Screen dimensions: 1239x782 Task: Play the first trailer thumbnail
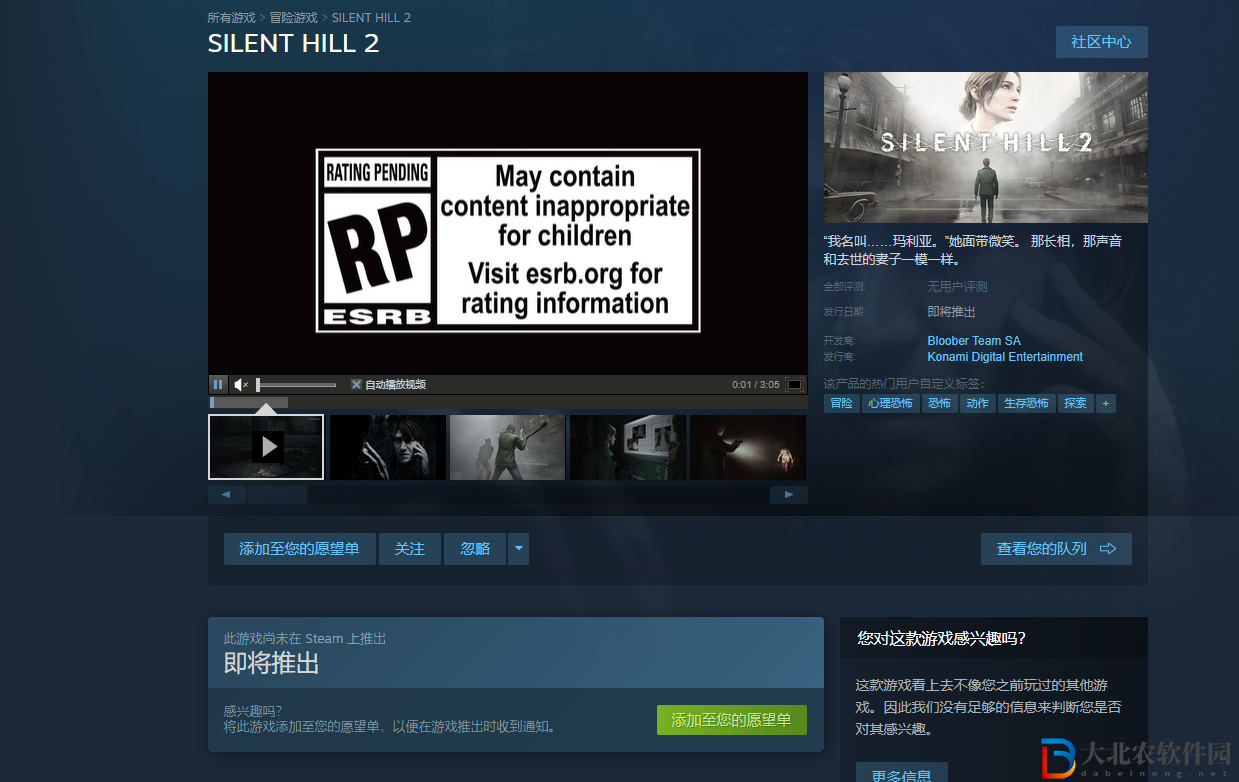coord(266,447)
